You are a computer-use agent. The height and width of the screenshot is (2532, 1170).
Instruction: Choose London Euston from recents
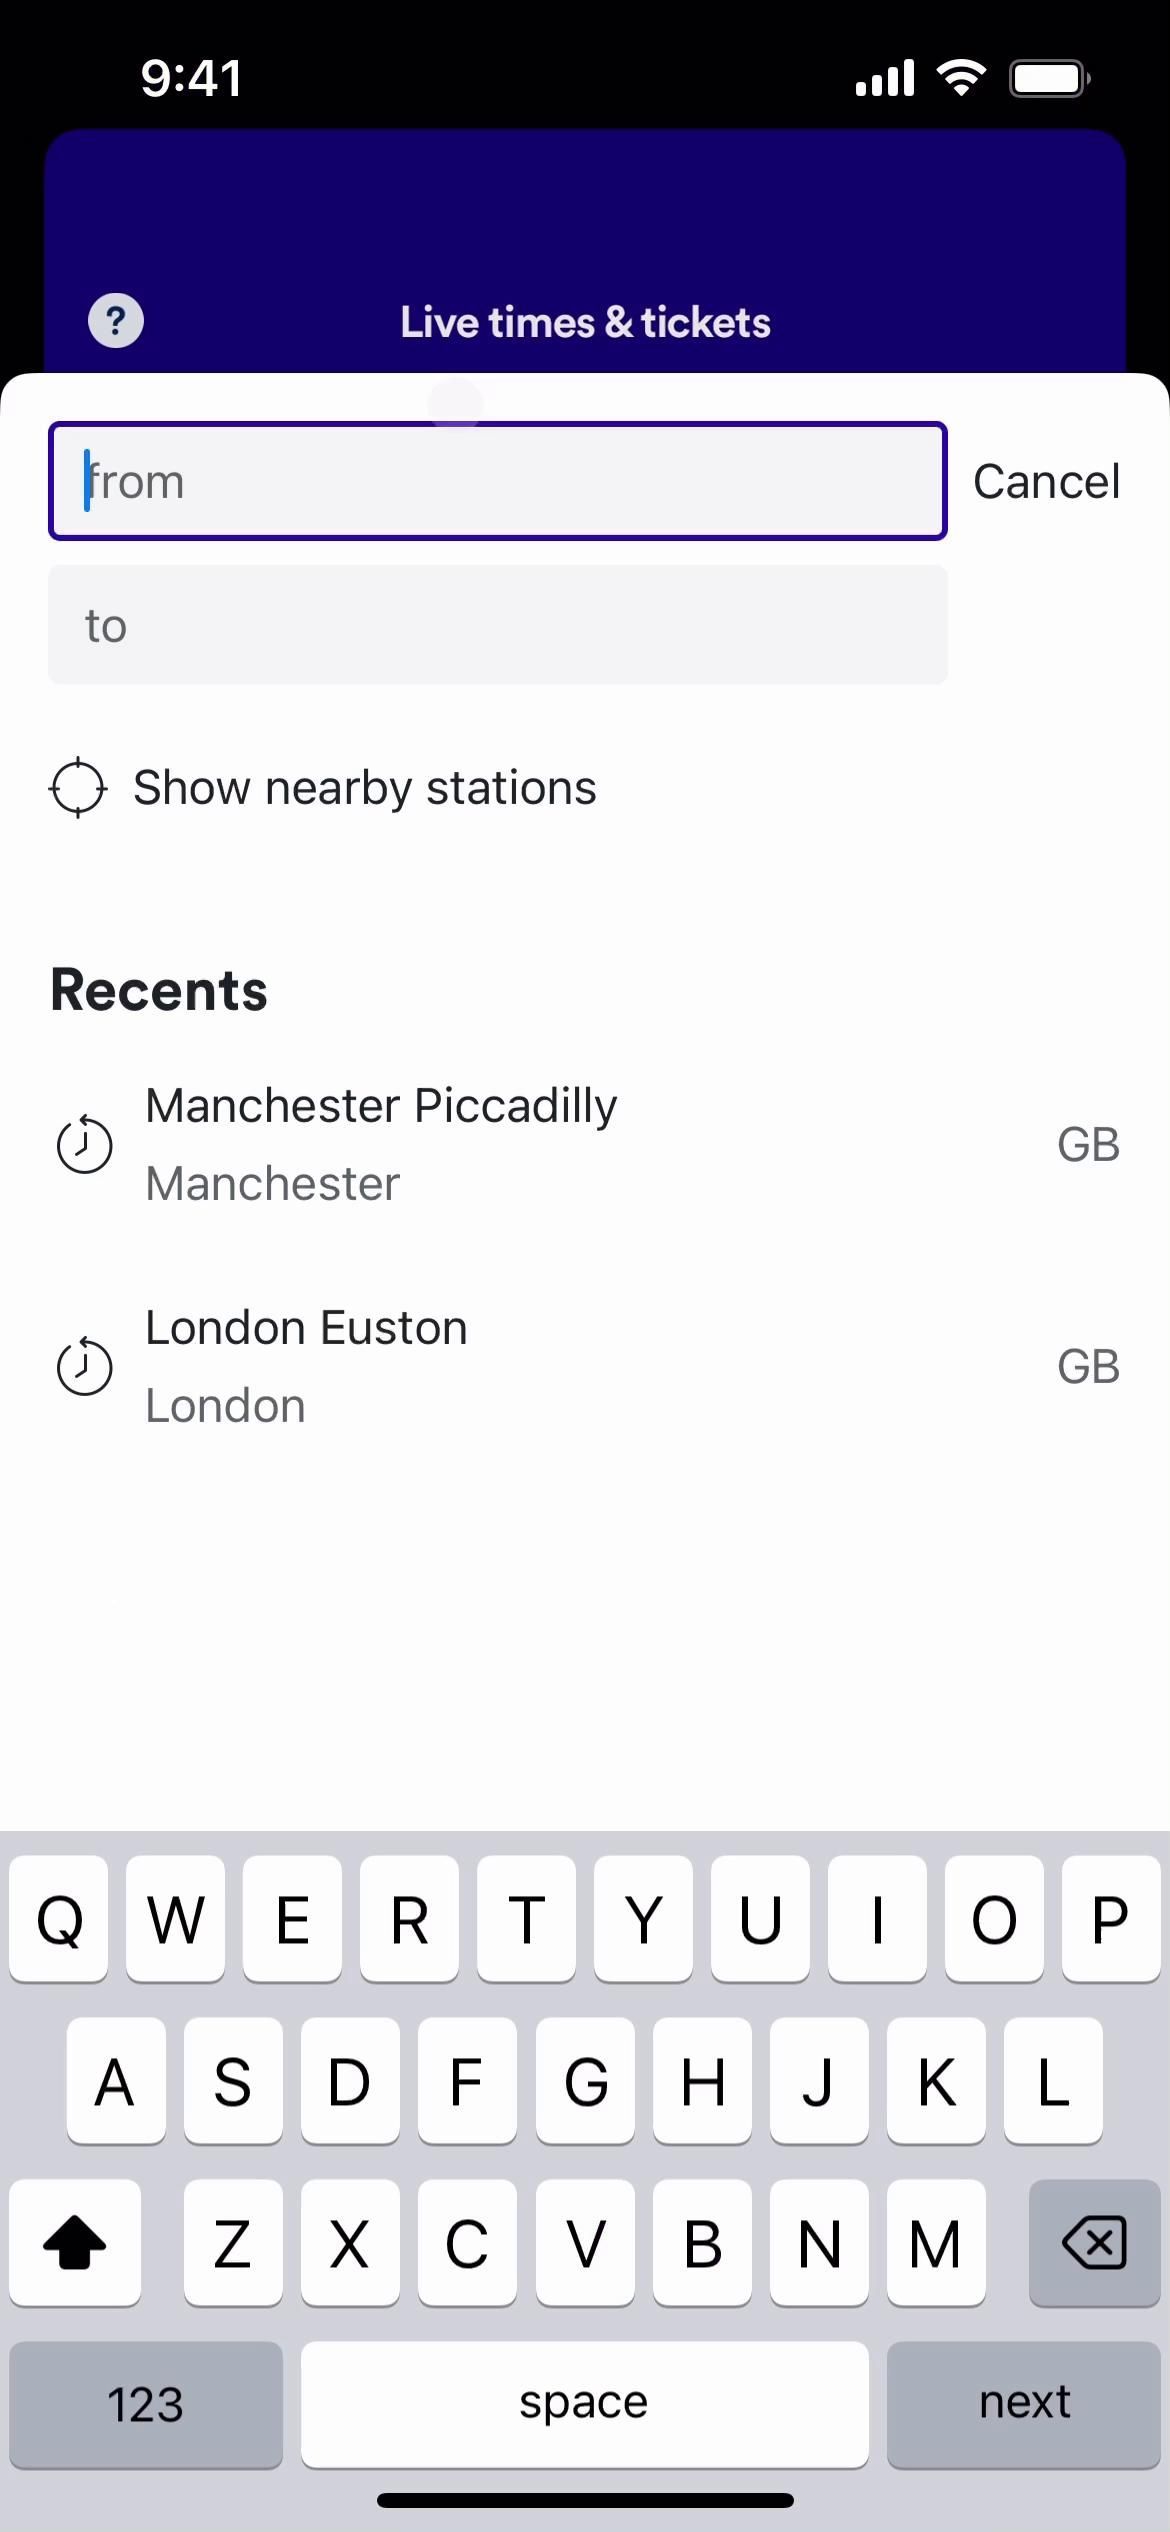306,1328
